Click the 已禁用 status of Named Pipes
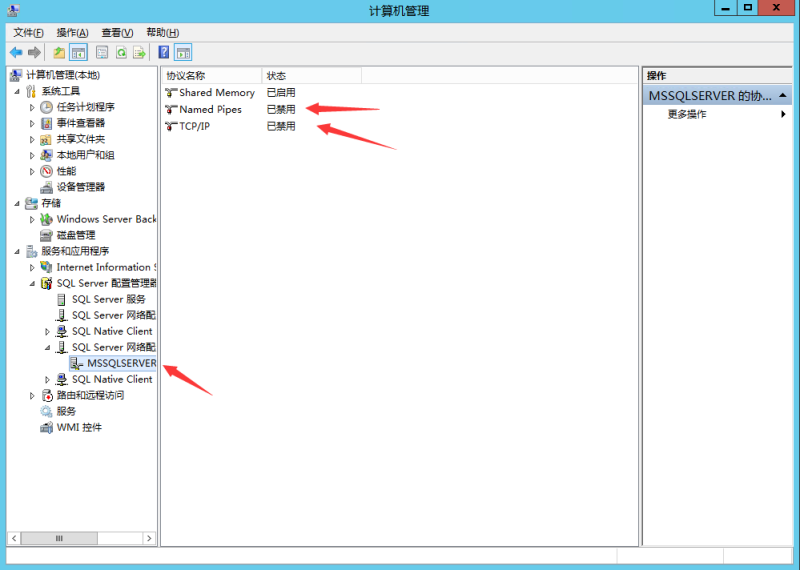 pyautogui.click(x=281, y=109)
